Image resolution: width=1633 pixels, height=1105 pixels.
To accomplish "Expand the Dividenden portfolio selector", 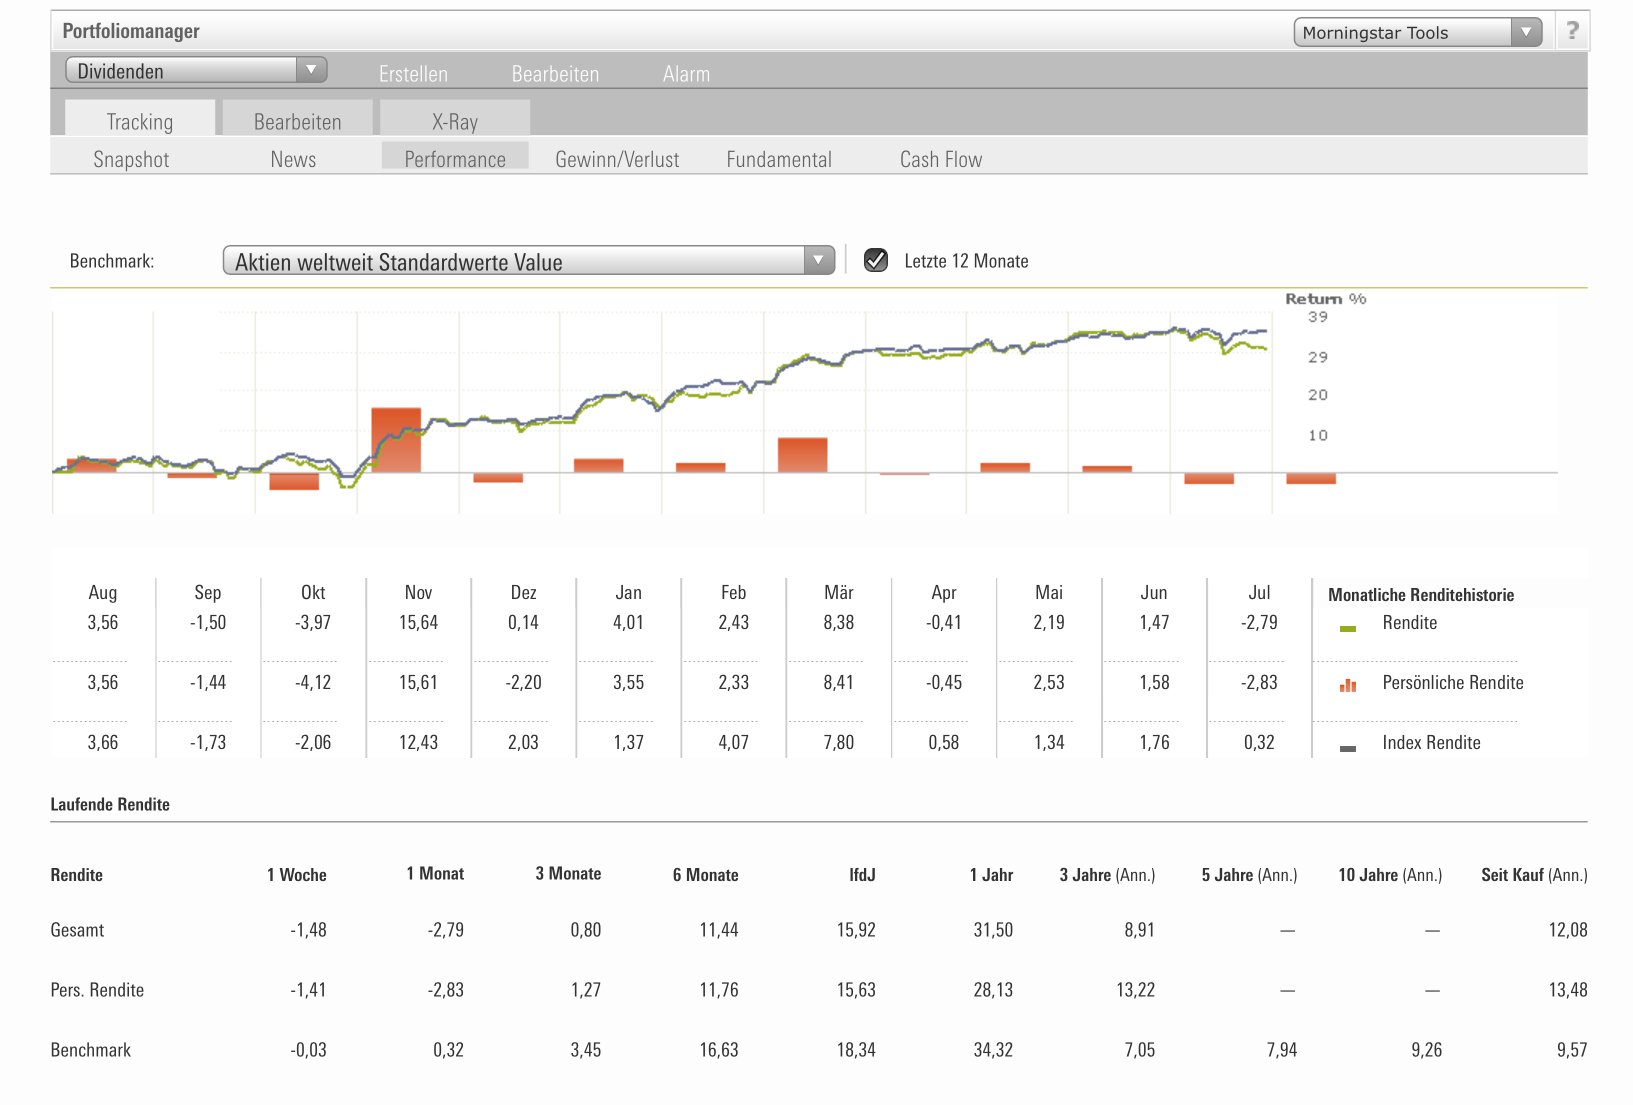I will [196, 70].
